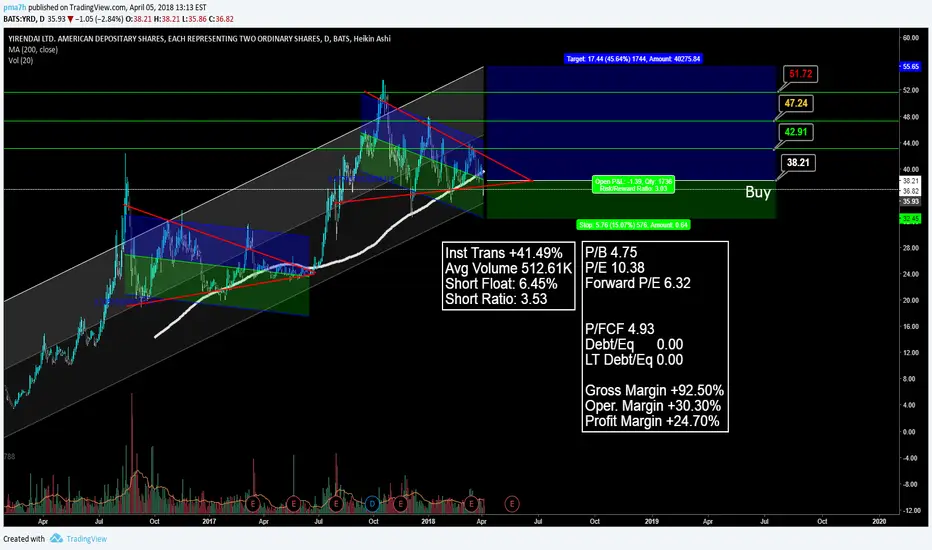The height and width of the screenshot is (550, 932).
Task: Click the green Stop 5.76 label
Action: point(633,225)
